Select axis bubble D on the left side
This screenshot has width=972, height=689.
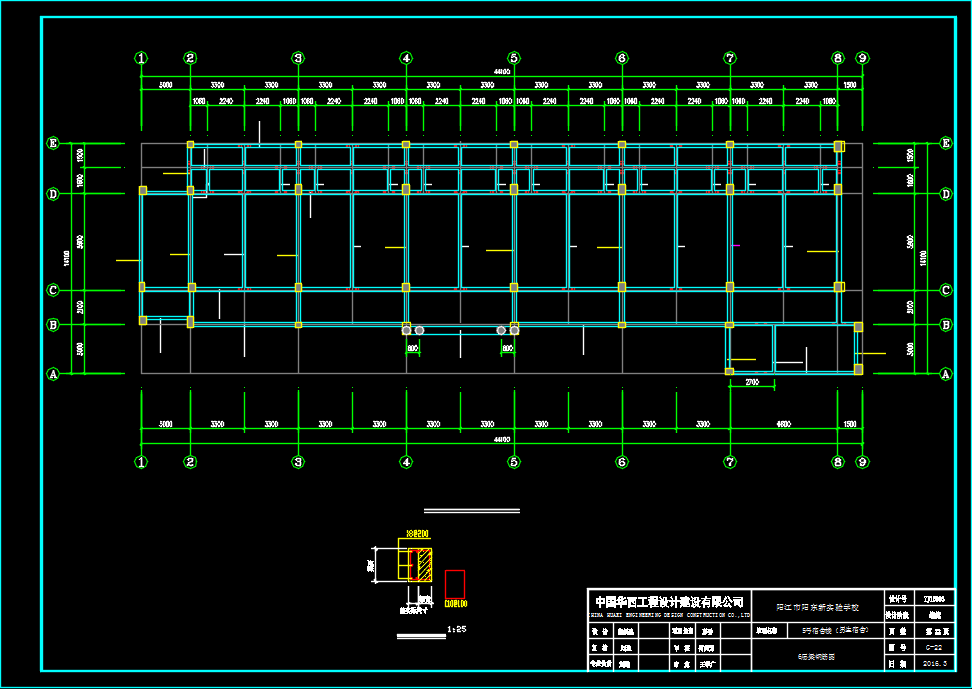(53, 194)
